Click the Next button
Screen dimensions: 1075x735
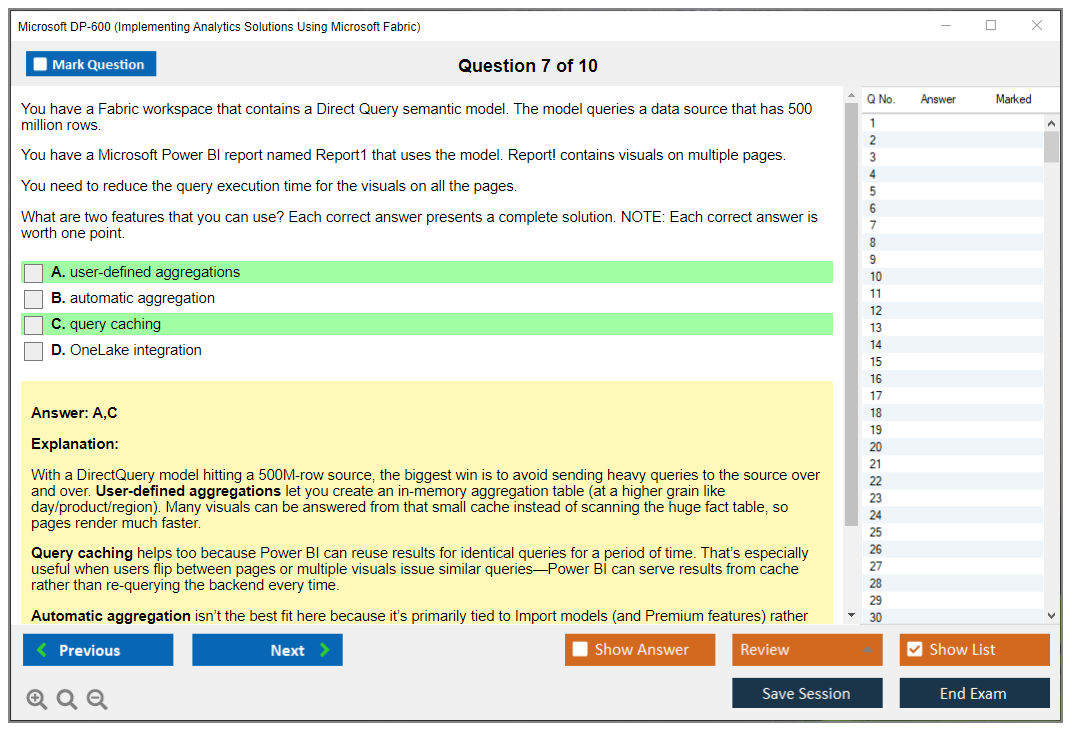click(x=267, y=649)
